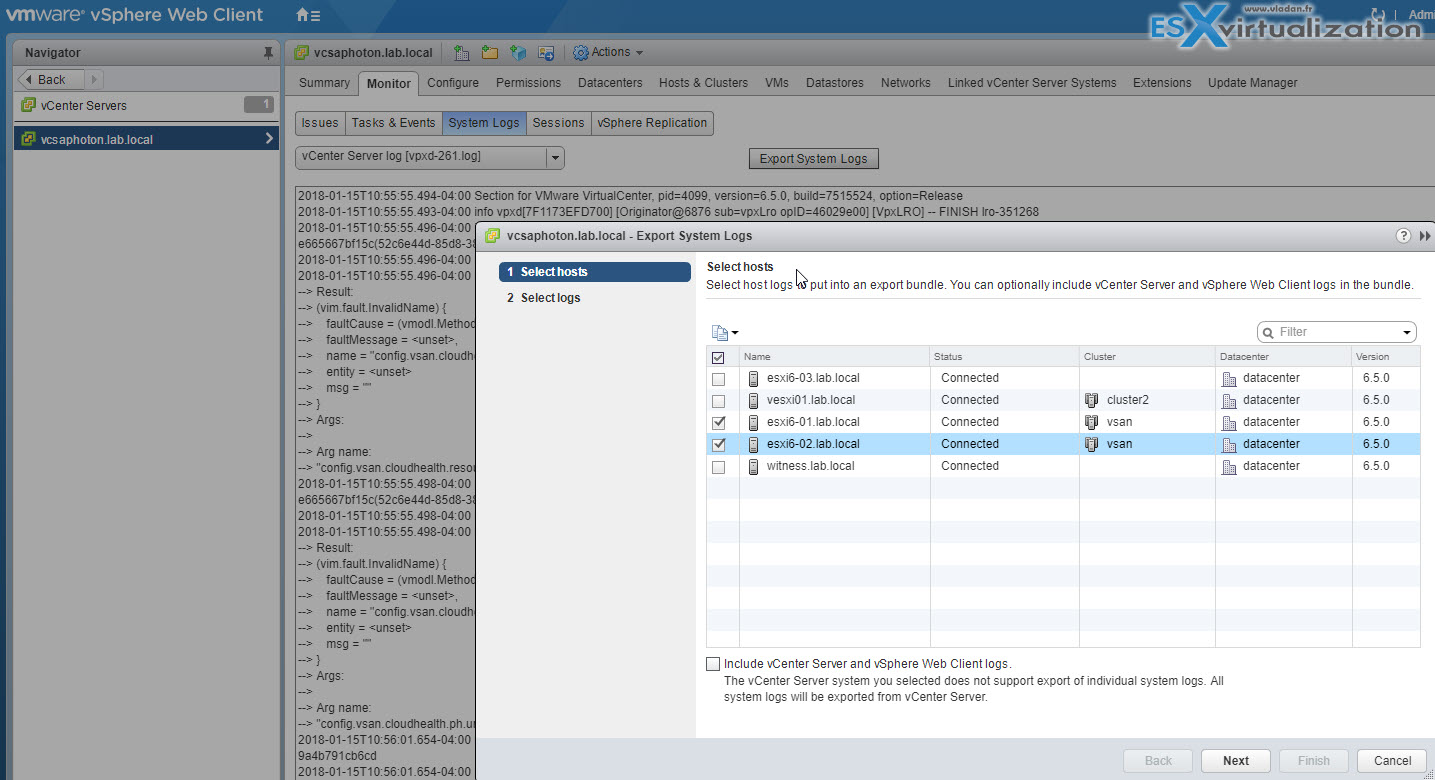Click the Navigator history forward arrow

pyautogui.click(x=94, y=79)
